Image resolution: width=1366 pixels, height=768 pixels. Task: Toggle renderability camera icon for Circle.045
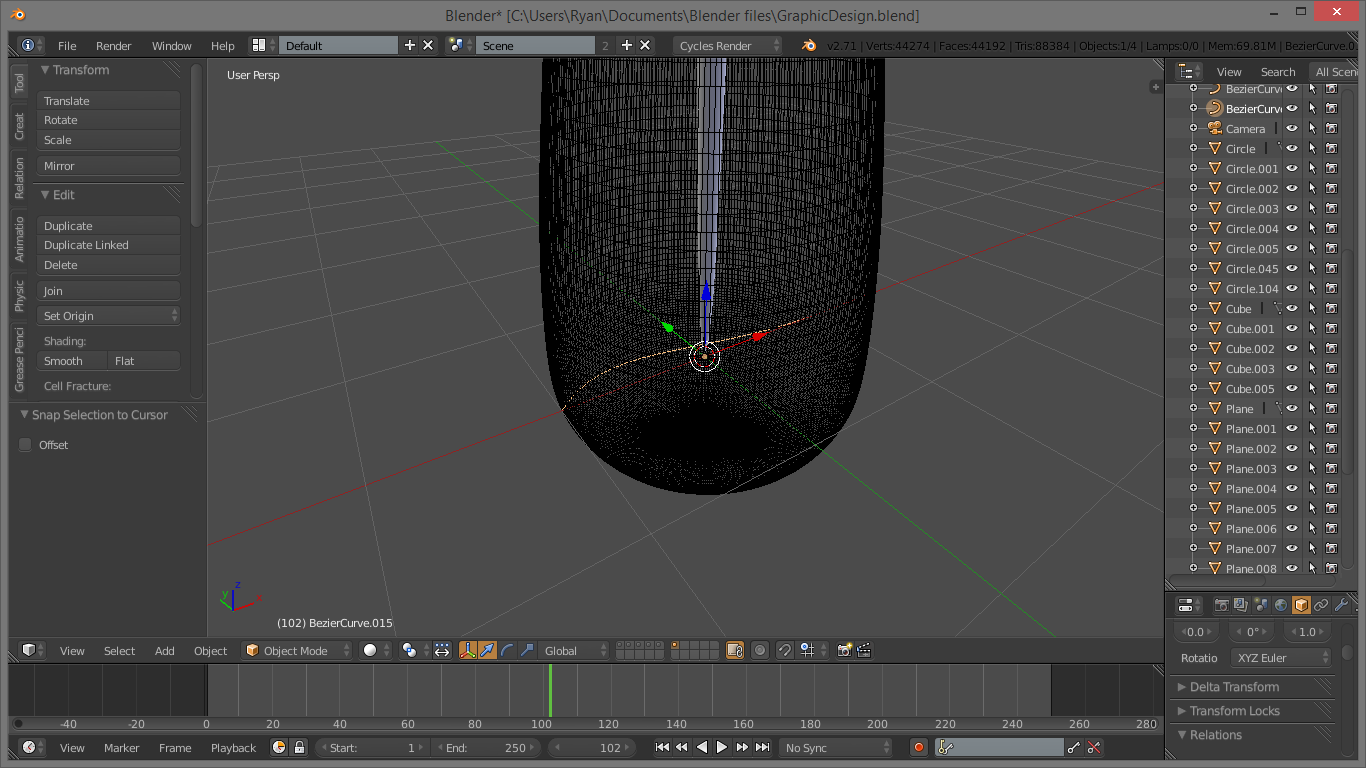pos(1332,268)
